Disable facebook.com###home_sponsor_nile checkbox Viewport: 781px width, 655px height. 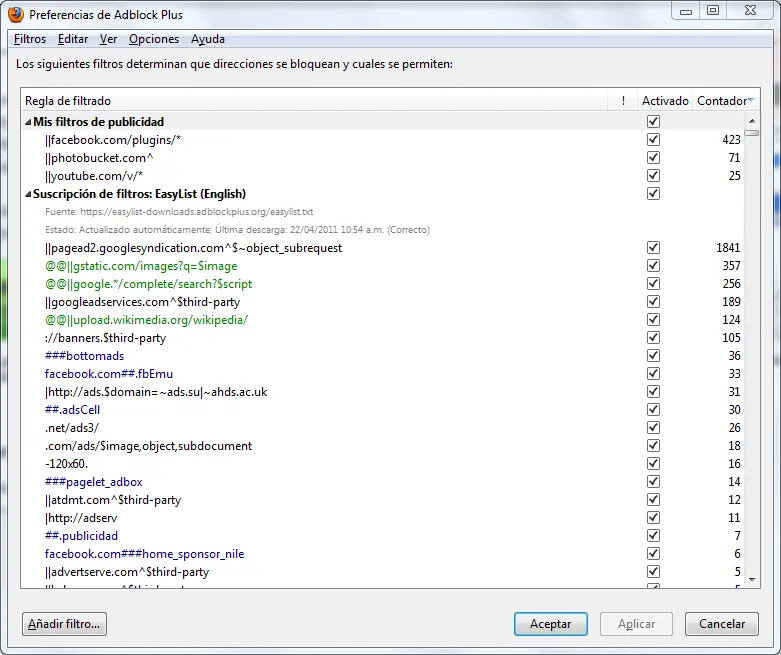(653, 553)
